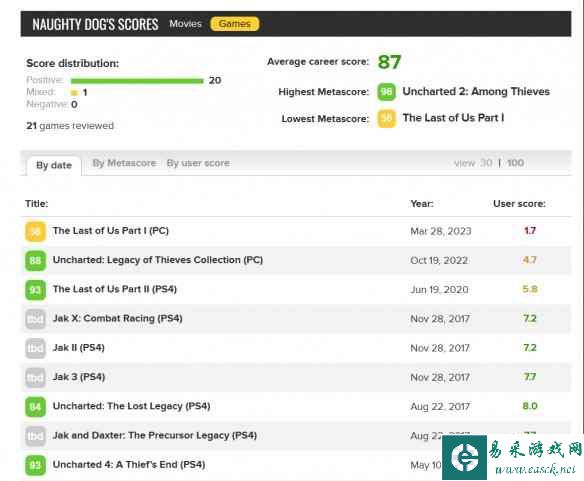Click yellow lowest Metascore badge

click(386, 118)
